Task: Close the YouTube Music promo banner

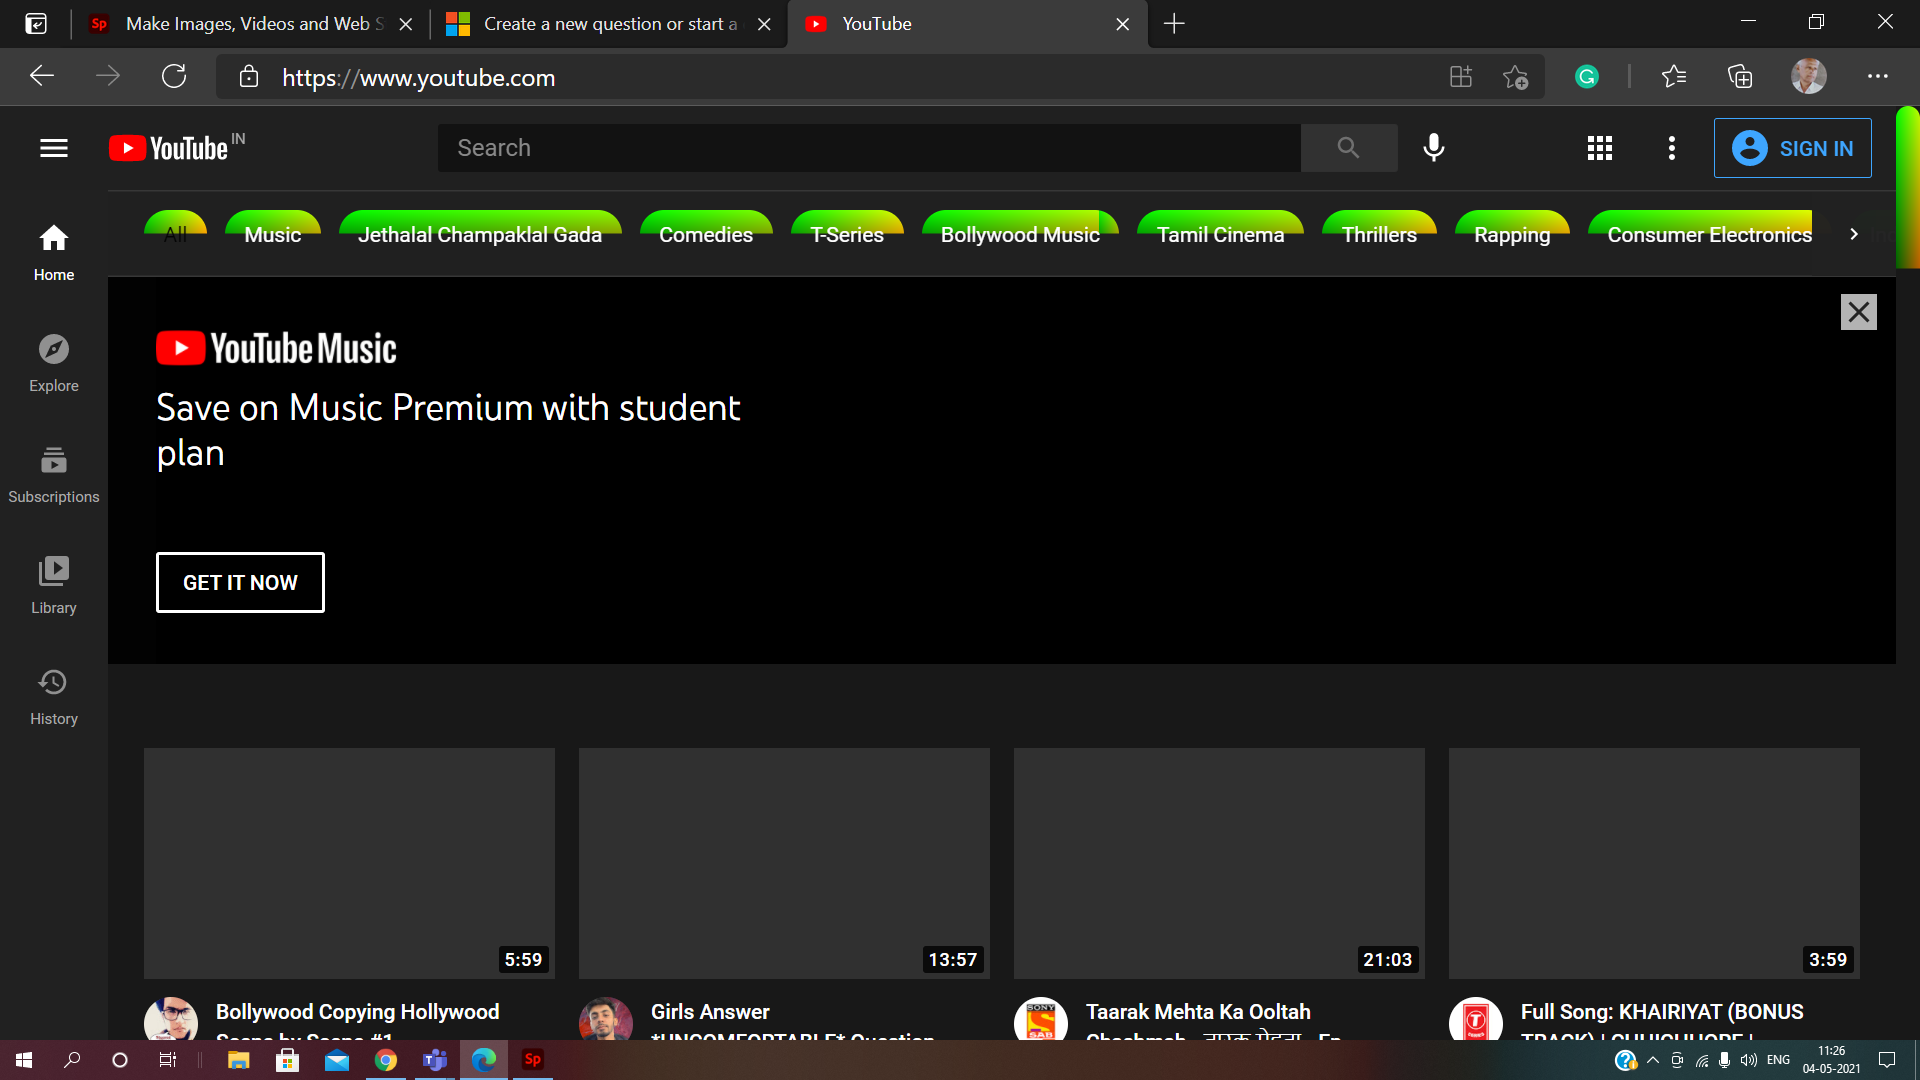Action: coord(1858,312)
